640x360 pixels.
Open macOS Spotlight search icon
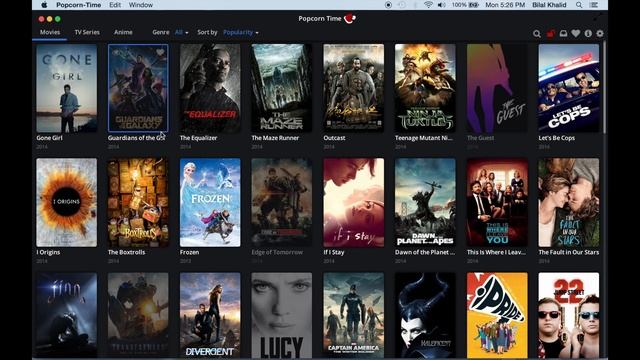coord(579,5)
